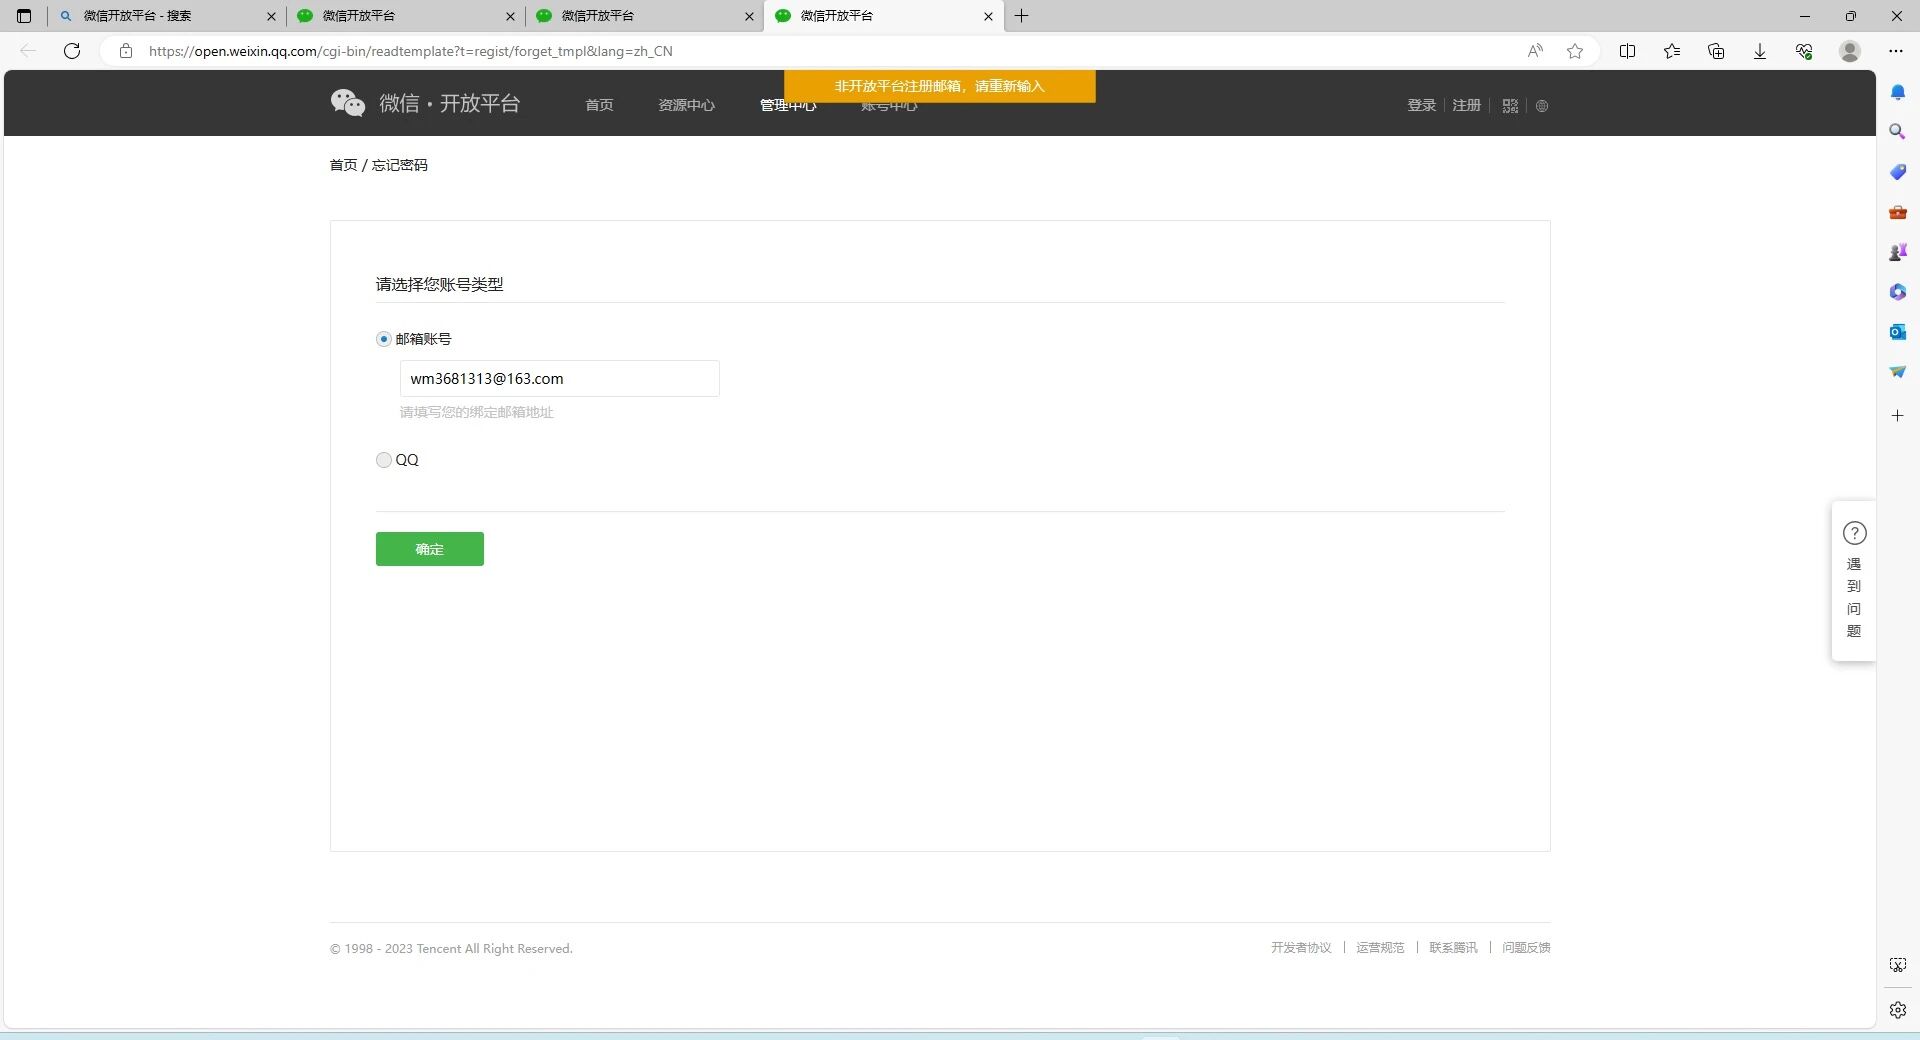Click the 登录 link
This screenshot has width=1920, height=1040.
click(1421, 105)
